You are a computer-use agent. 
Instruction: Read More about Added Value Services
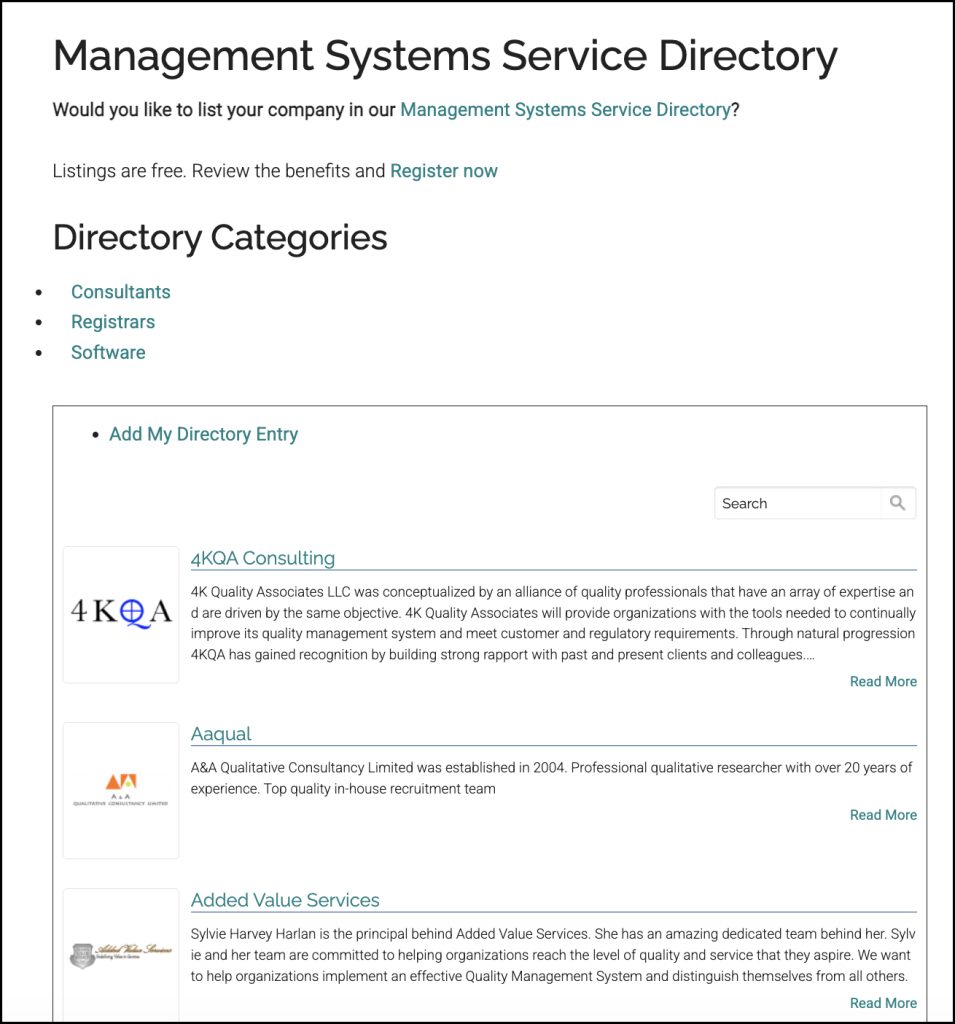[882, 1003]
